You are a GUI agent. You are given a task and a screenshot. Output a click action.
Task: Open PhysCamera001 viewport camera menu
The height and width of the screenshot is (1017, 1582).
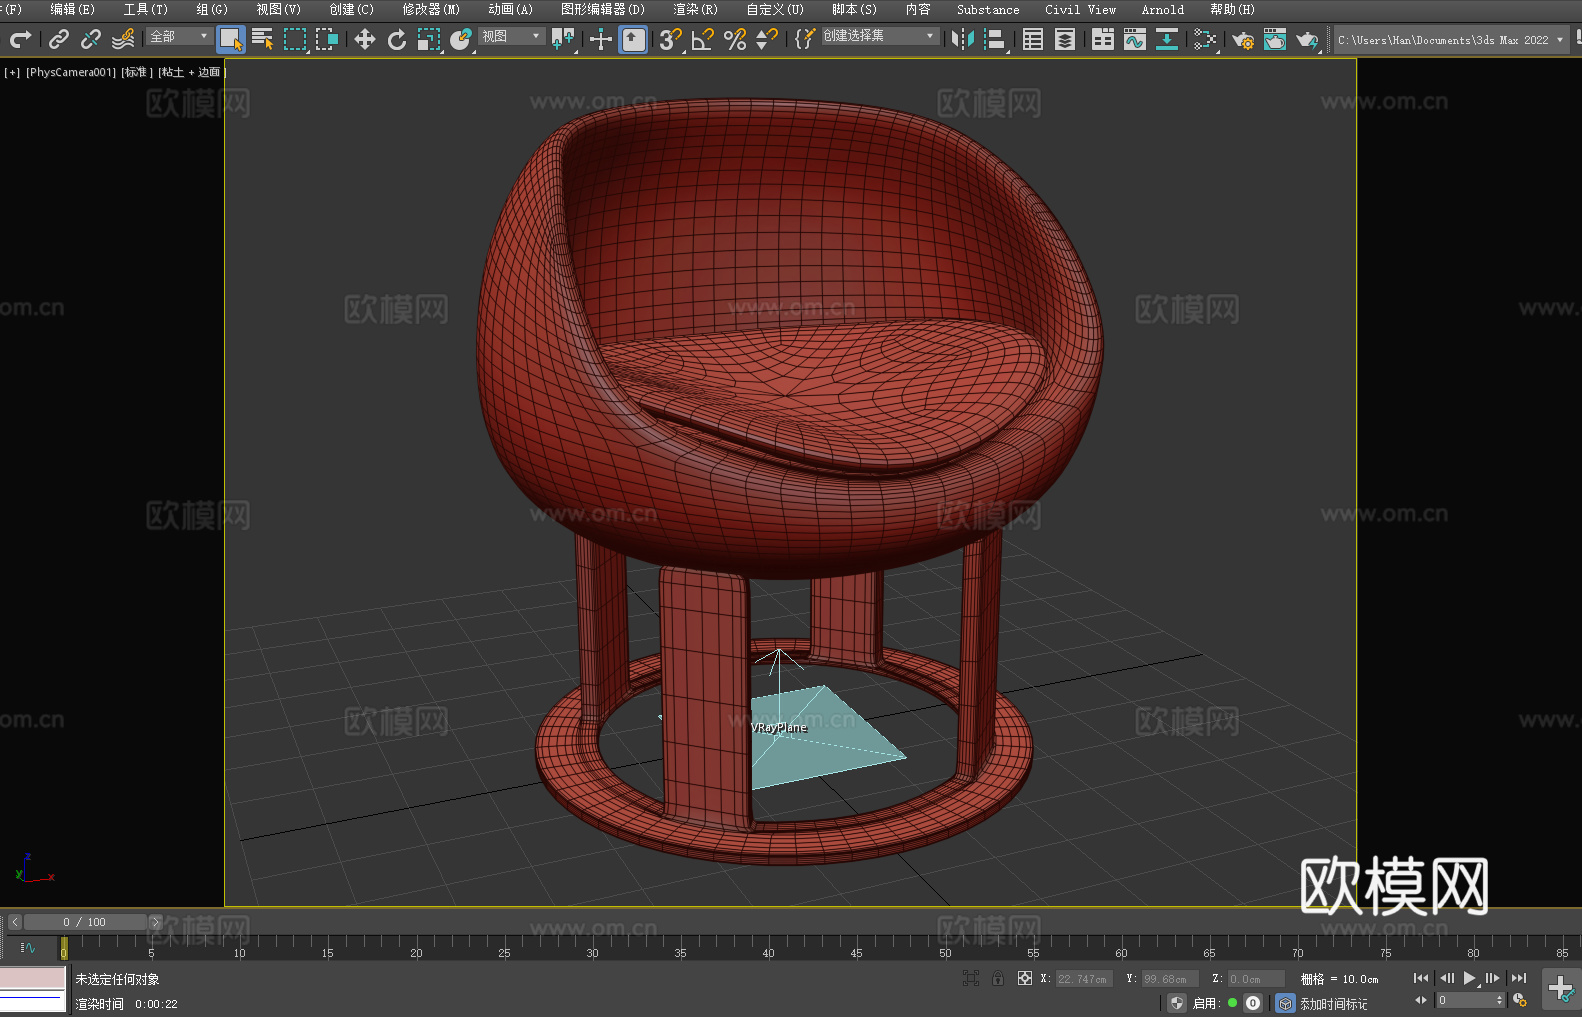(x=71, y=72)
